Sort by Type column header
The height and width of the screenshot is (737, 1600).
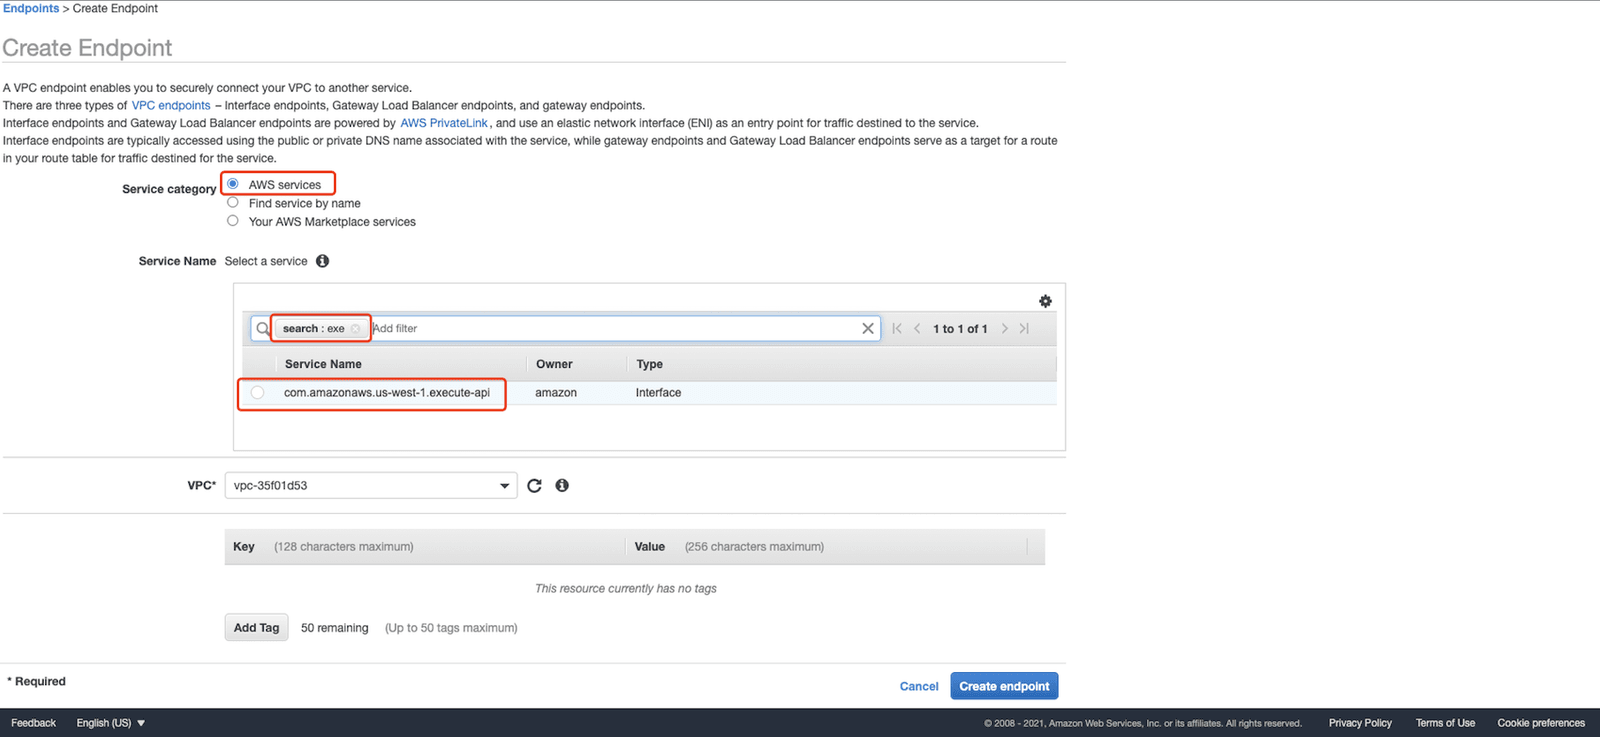[x=649, y=364]
